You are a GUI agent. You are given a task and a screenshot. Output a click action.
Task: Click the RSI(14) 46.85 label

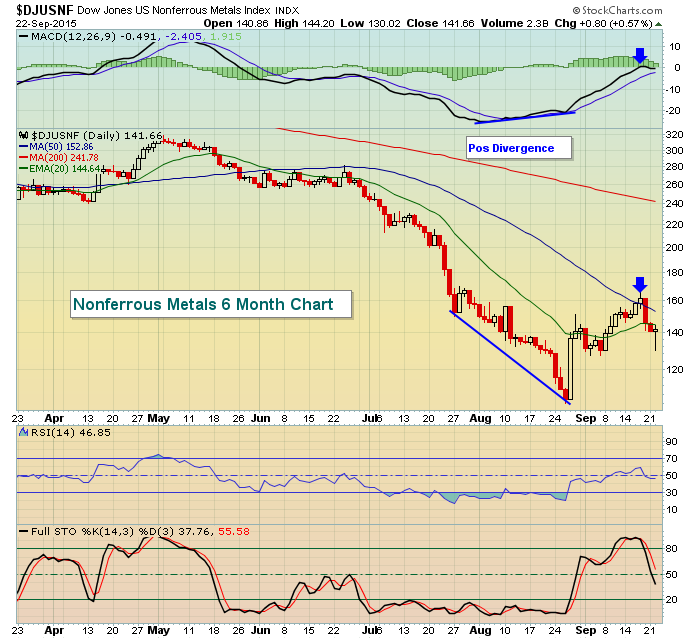(x=71, y=432)
